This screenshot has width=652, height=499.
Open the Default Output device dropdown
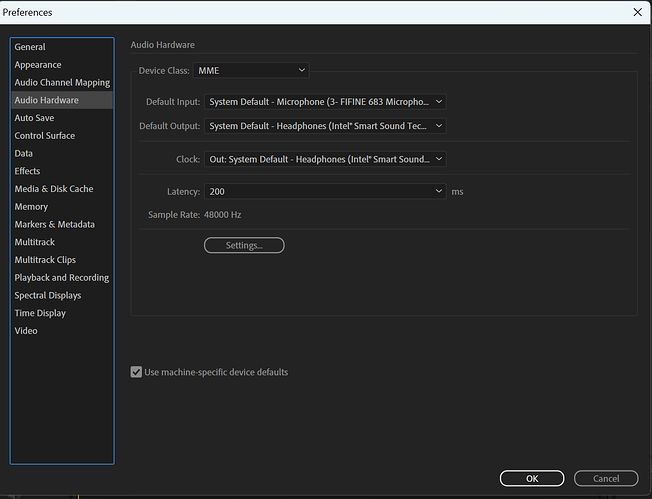[325, 126]
